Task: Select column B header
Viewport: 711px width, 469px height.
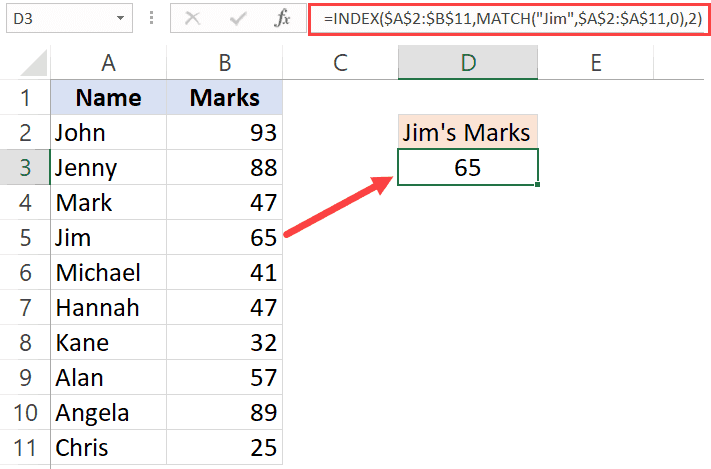Action: click(224, 63)
